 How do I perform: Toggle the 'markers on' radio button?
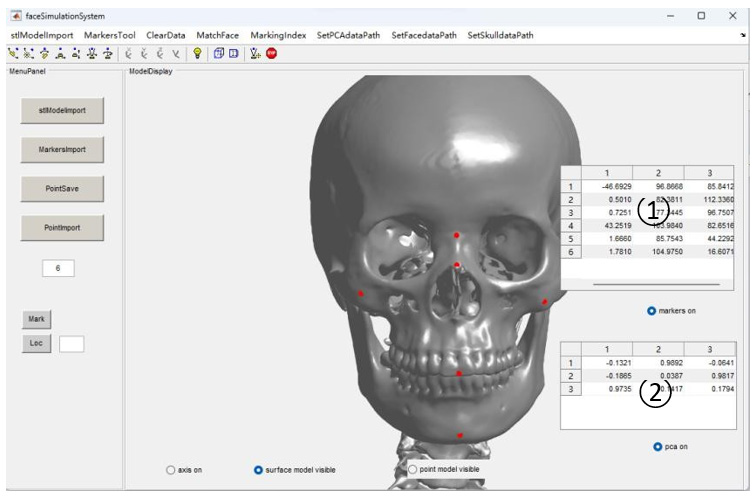652,311
